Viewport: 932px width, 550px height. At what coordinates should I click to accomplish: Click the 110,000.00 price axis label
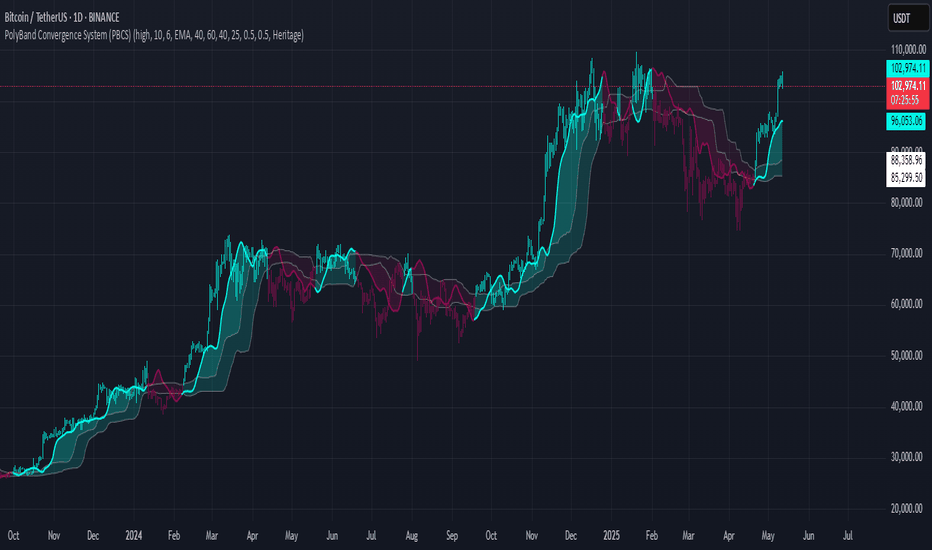pyautogui.click(x=908, y=49)
